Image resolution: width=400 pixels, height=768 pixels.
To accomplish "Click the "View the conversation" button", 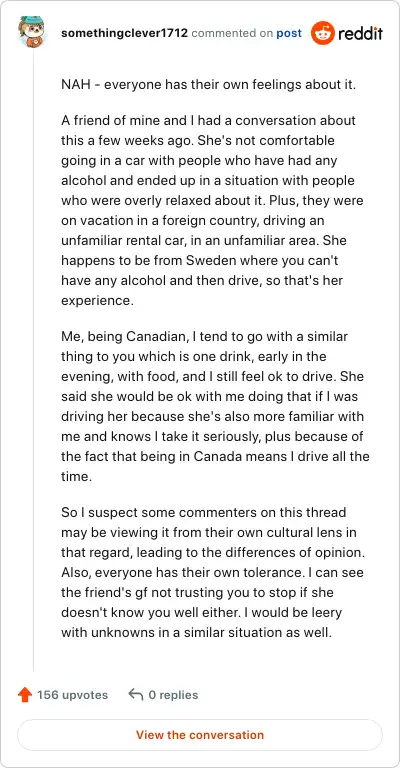I will point(200,735).
